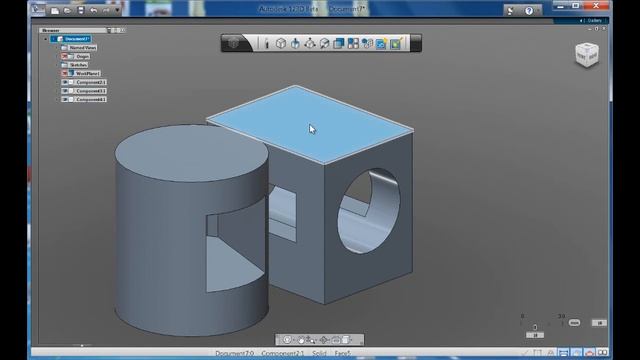640x360 pixels.
Task: Click the small box right of mm button
Action: [599, 323]
